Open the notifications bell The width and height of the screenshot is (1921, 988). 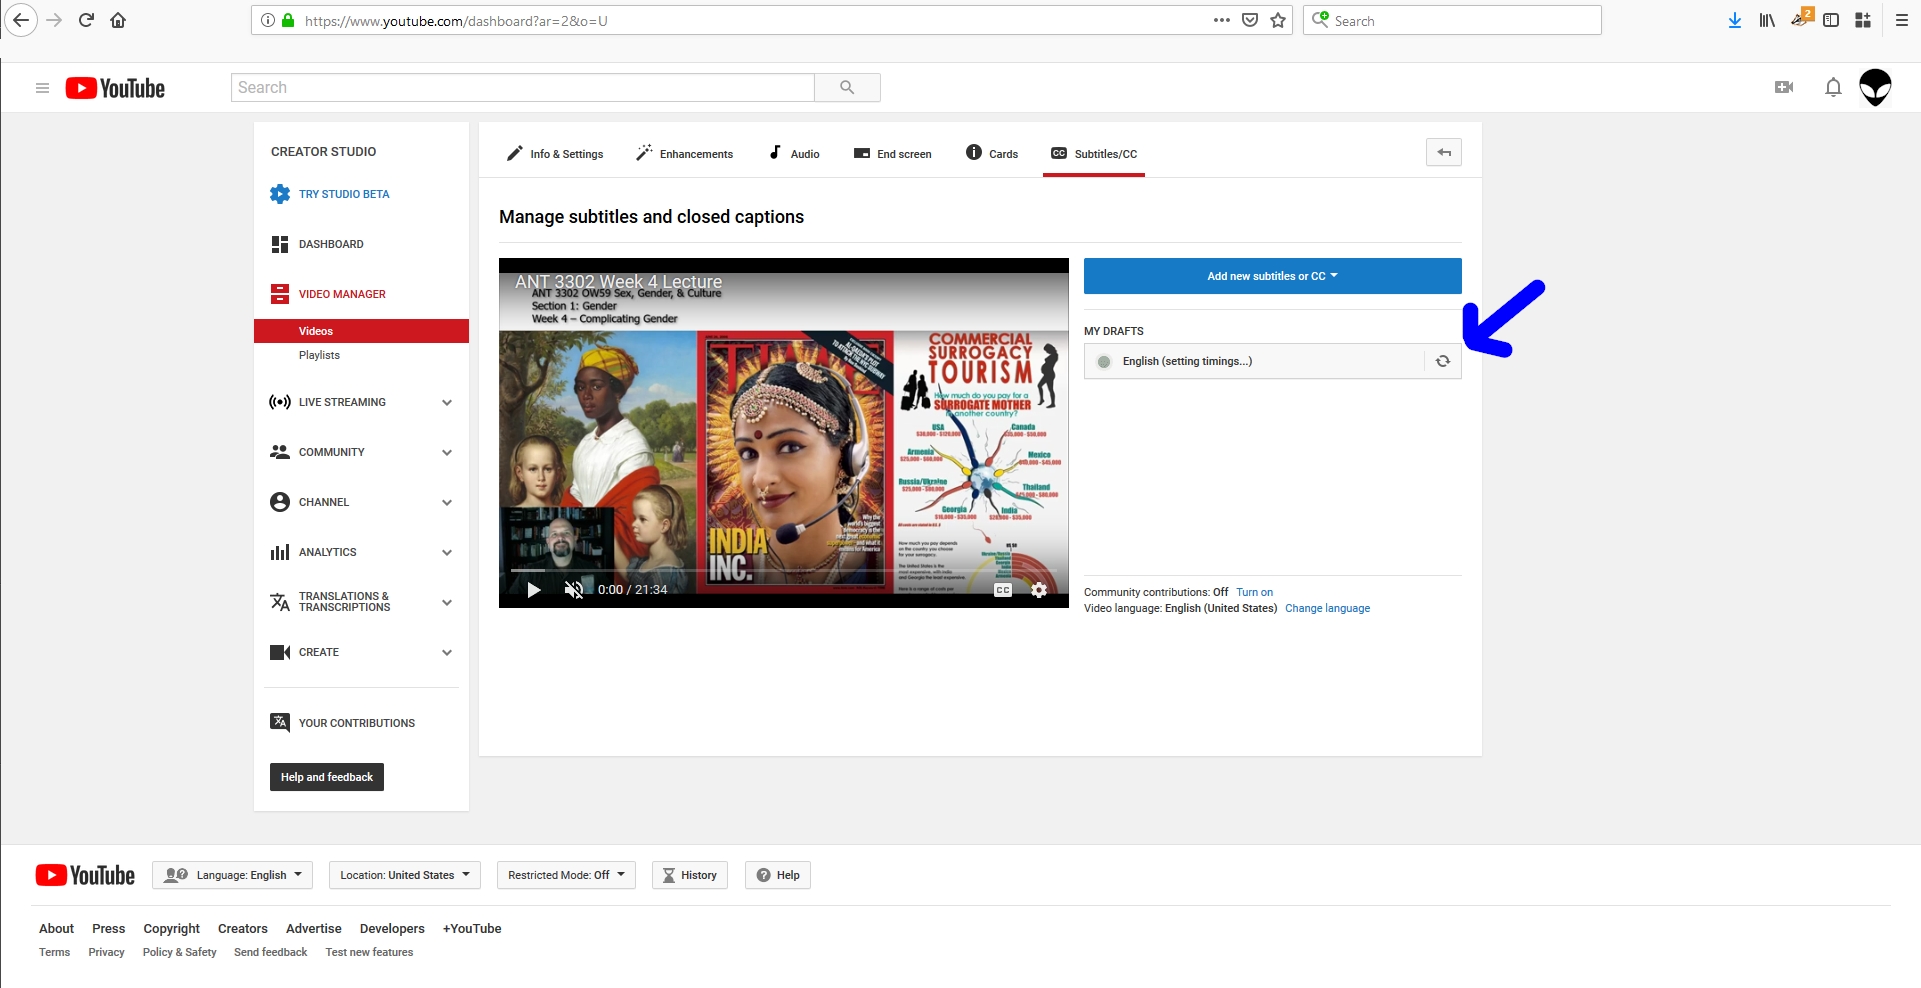tap(1832, 88)
